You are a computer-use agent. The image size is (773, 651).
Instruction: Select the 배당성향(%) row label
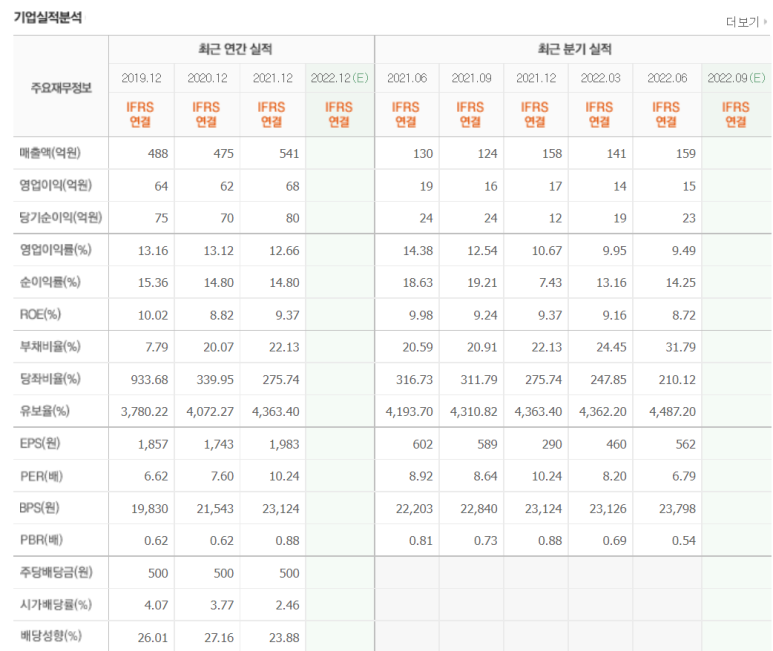coord(50,636)
